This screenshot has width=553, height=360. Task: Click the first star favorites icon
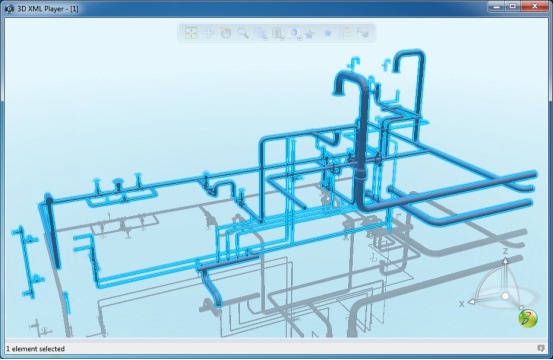[x=310, y=34]
